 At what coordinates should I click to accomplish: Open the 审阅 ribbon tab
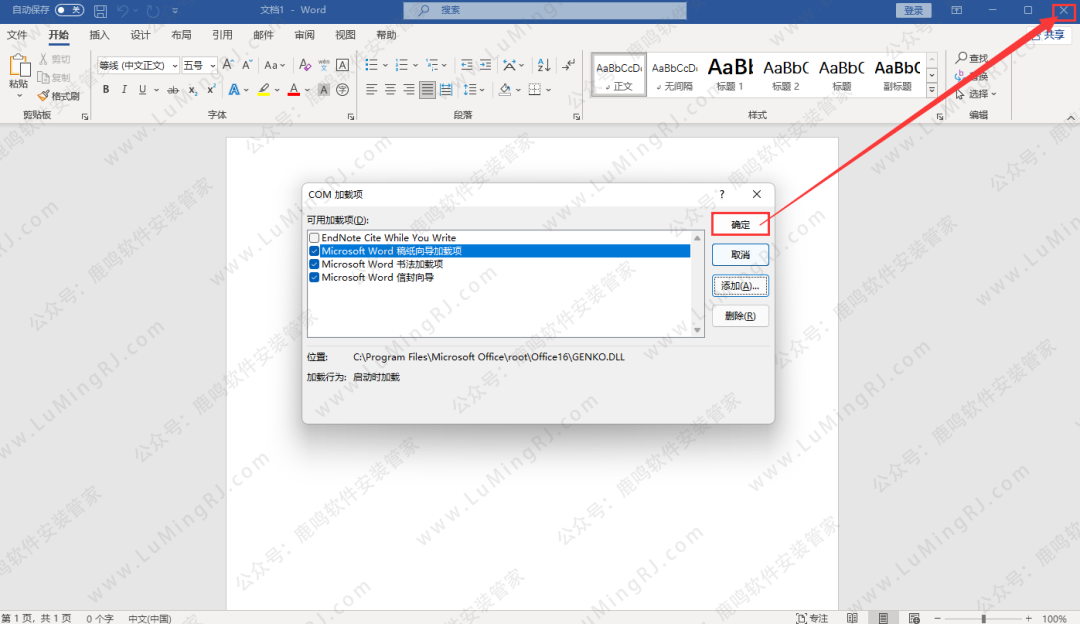point(304,35)
